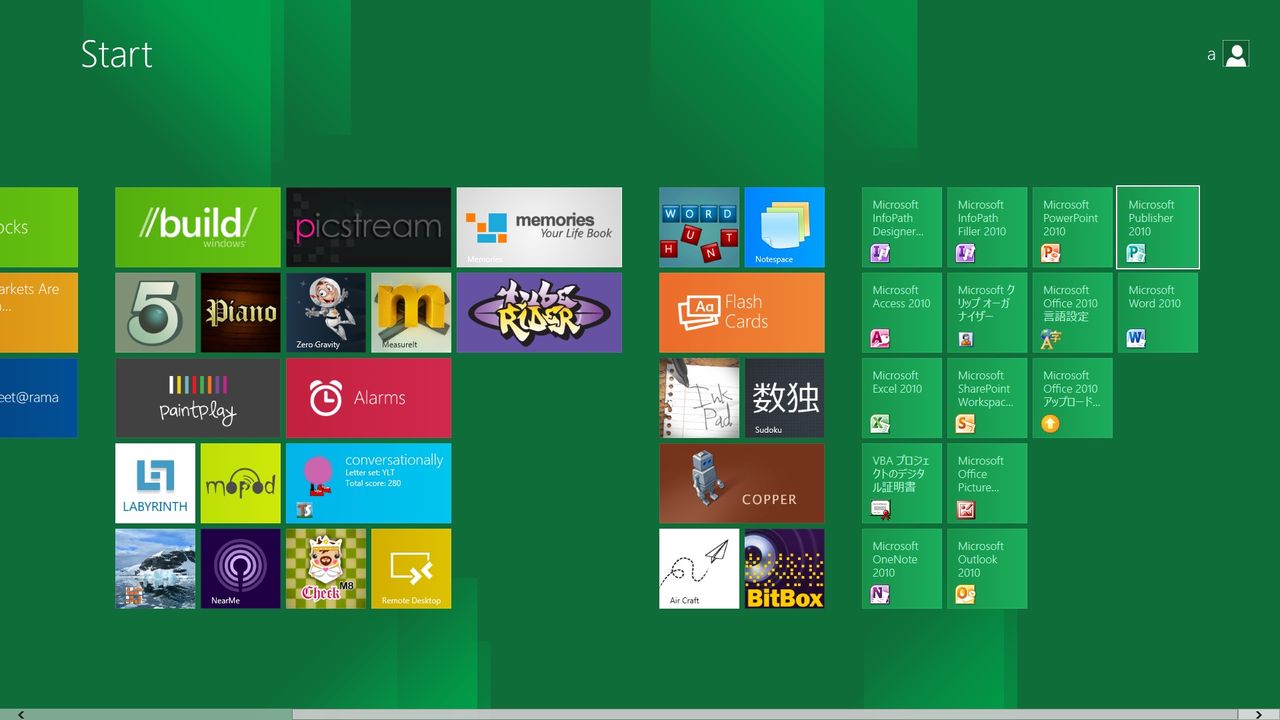Open Microsoft Office 2010 言語設定 tile
This screenshot has height=720, width=1280.
tap(1072, 313)
